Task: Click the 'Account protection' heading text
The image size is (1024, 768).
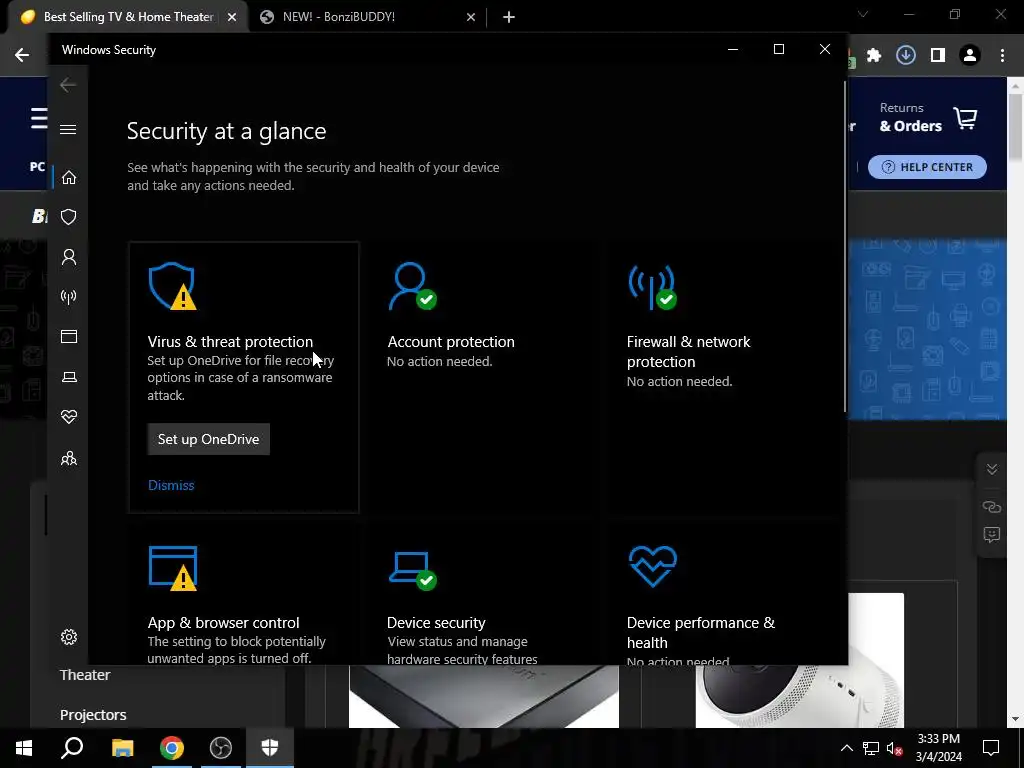Action: pos(451,342)
